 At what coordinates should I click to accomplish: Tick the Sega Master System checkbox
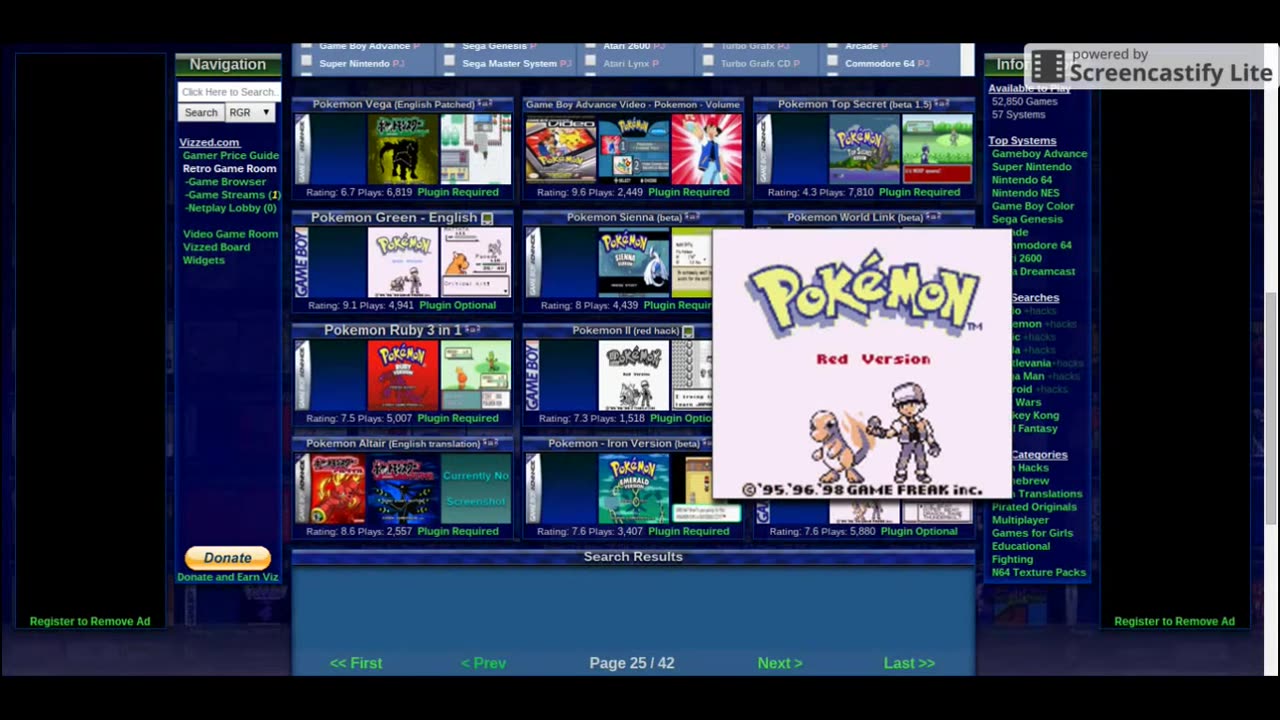449,61
